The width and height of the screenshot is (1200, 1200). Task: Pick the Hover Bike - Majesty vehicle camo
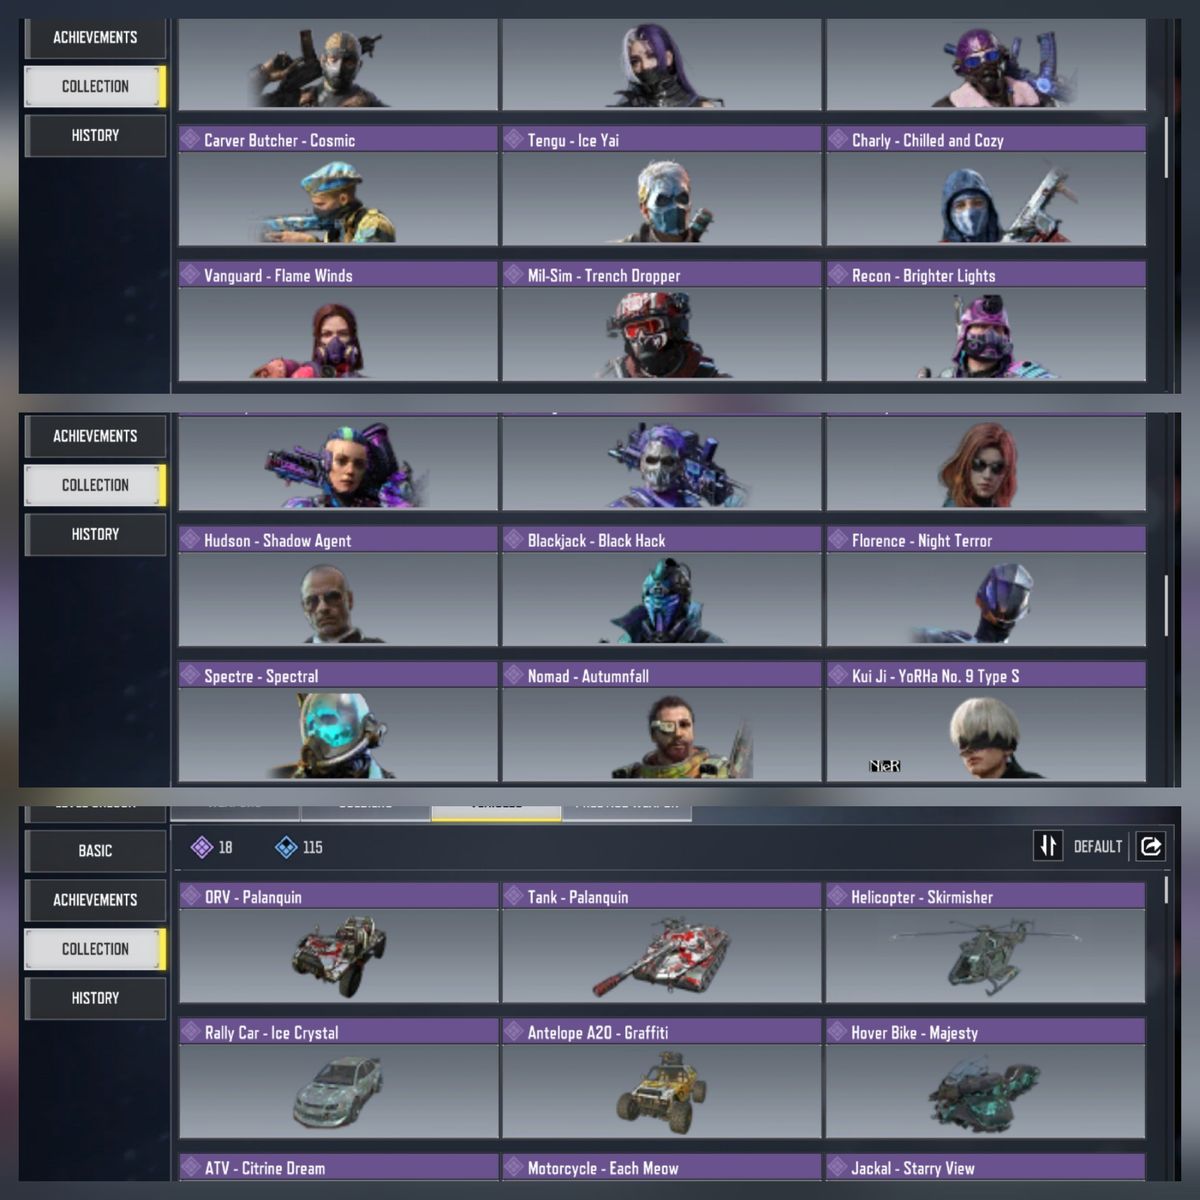click(x=985, y=1078)
